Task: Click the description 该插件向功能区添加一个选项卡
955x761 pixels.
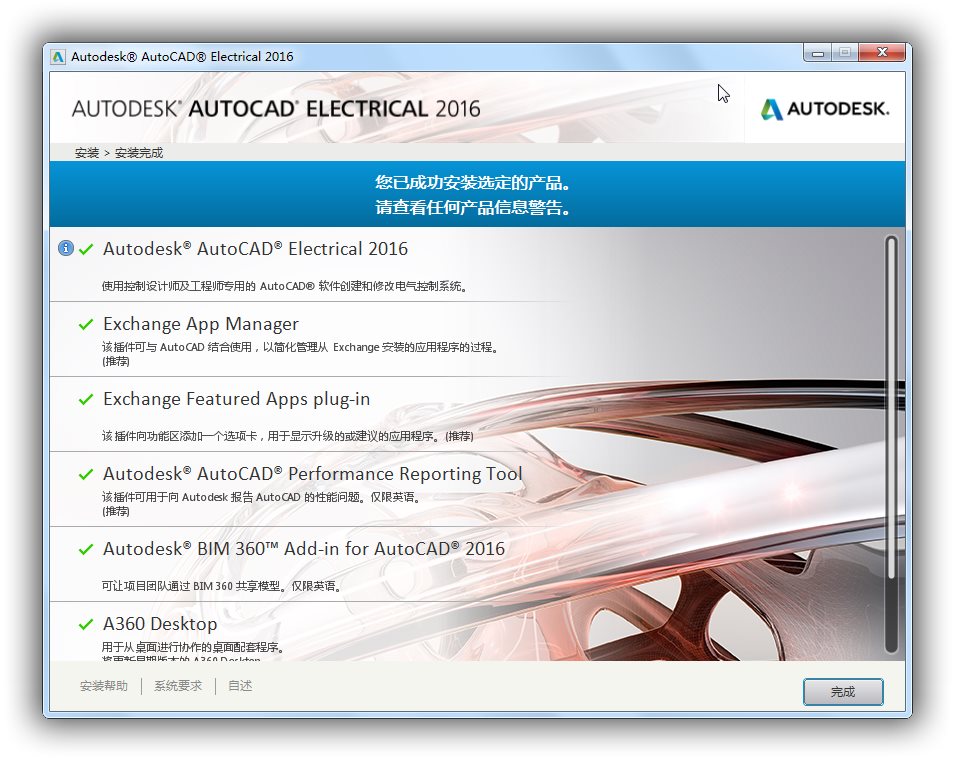Action: [287, 436]
